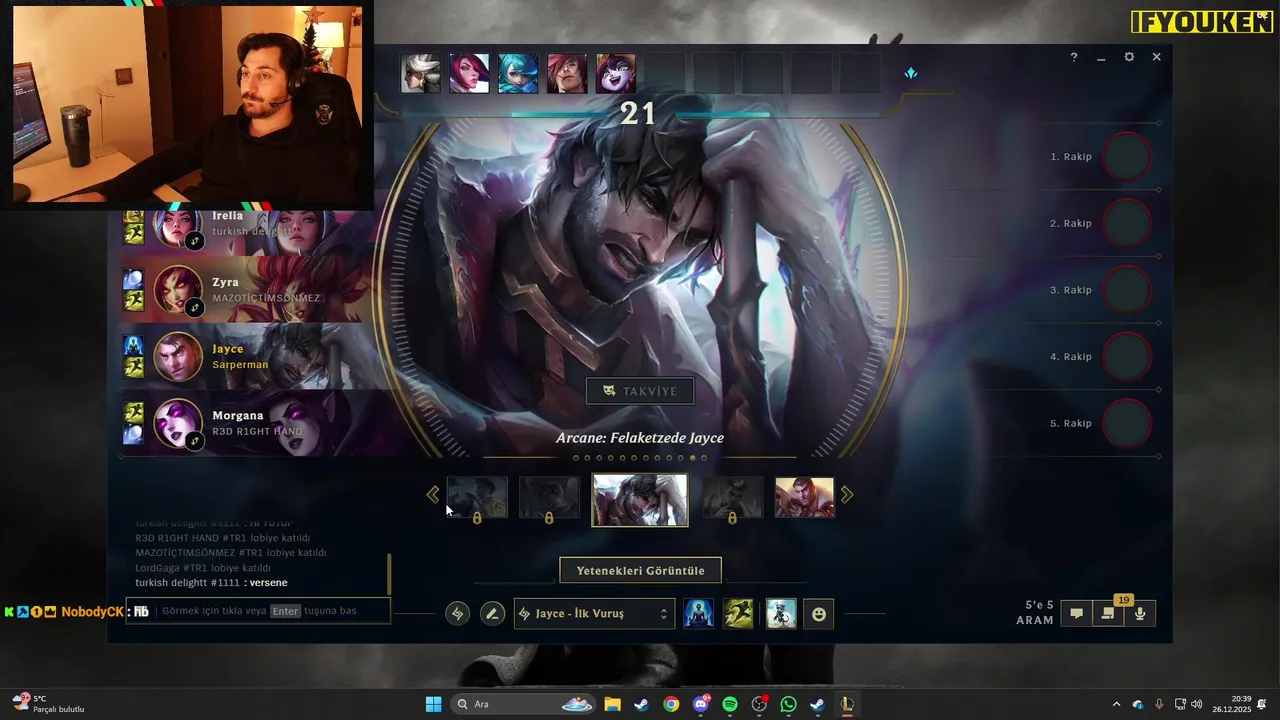Image resolution: width=1280 pixels, height=720 pixels.
Task: Click Yetenekleri Görüntüle button
Action: pyautogui.click(x=640, y=571)
